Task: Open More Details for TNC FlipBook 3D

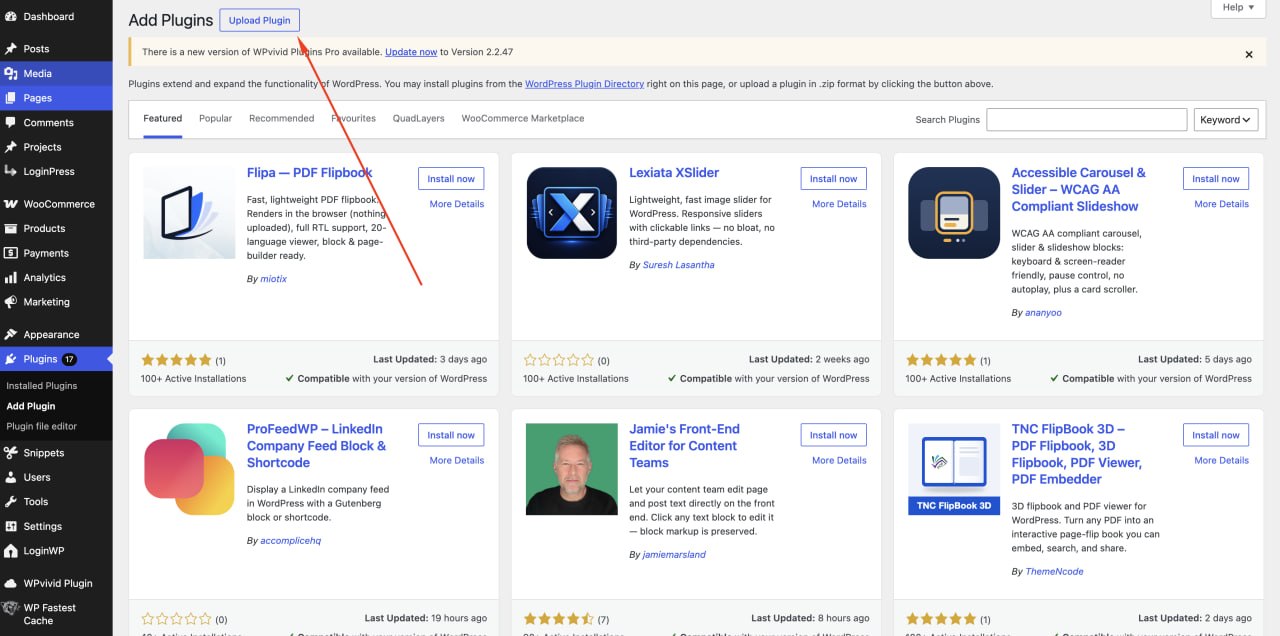Action: pyautogui.click(x=1221, y=460)
